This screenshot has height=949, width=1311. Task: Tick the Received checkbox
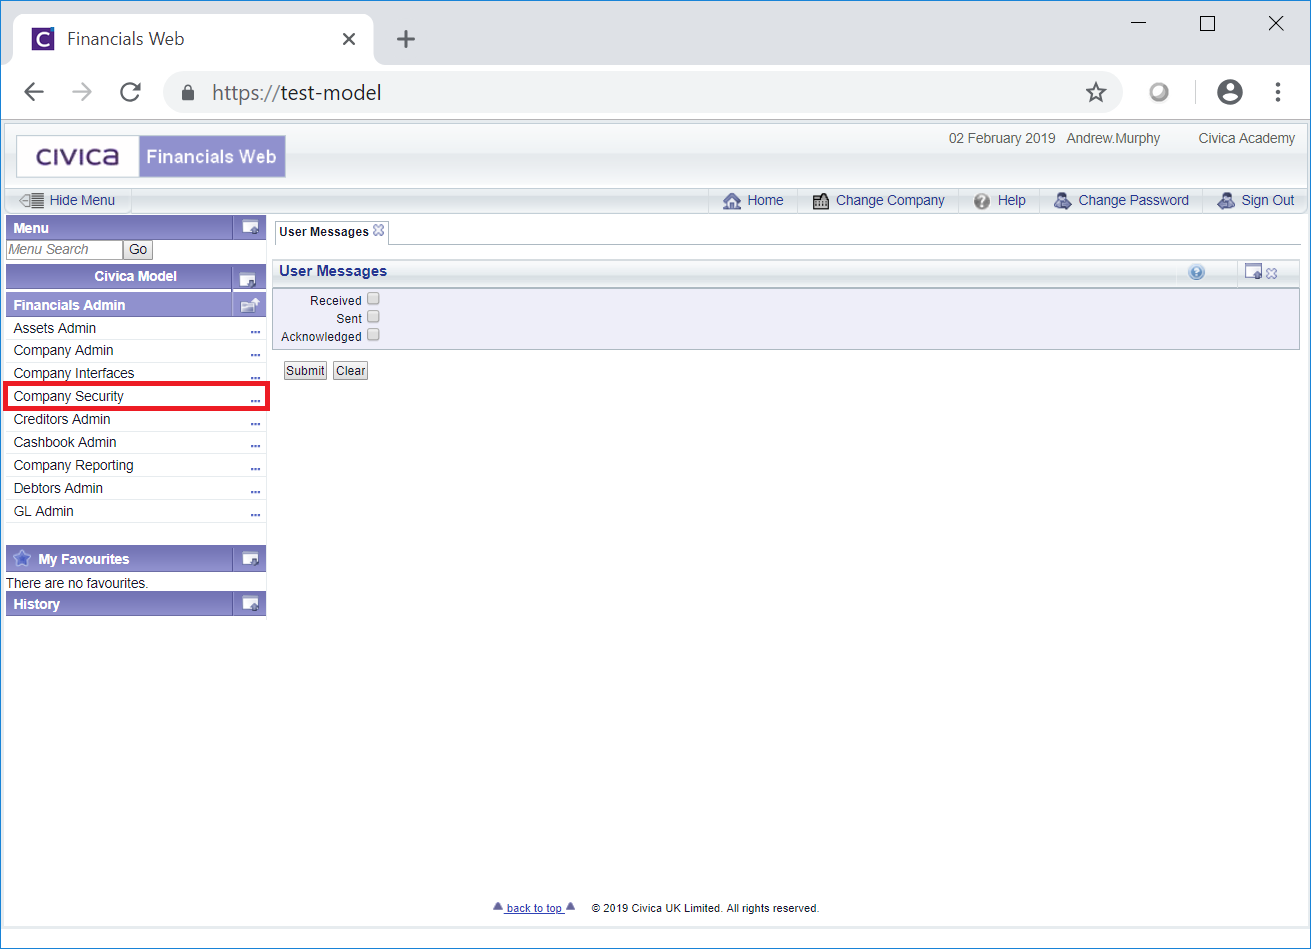(x=373, y=299)
